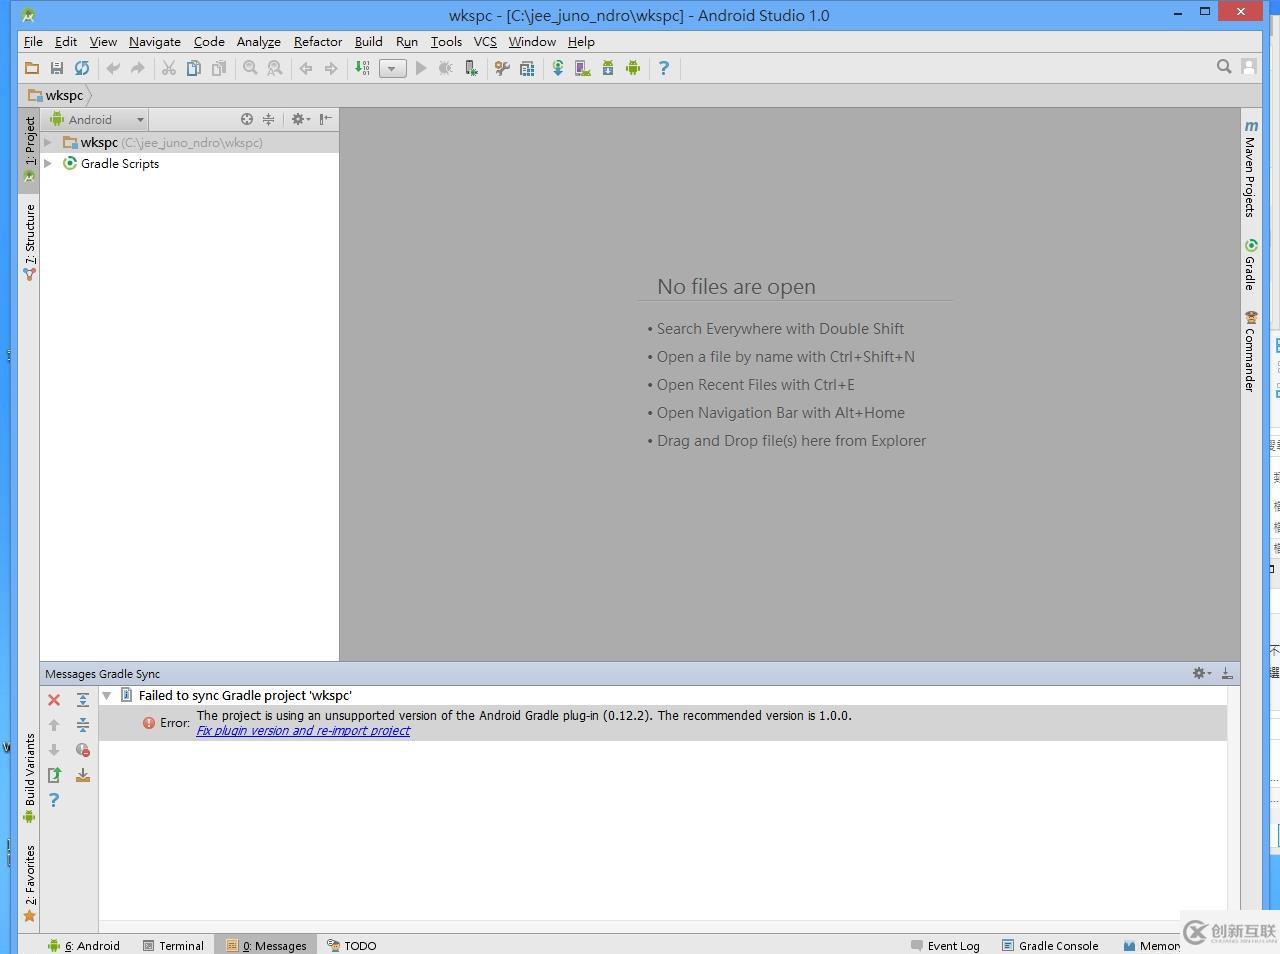This screenshot has height=954, width=1280.
Task: Hide Messages panel with minimize icon
Action: tap(1227, 673)
